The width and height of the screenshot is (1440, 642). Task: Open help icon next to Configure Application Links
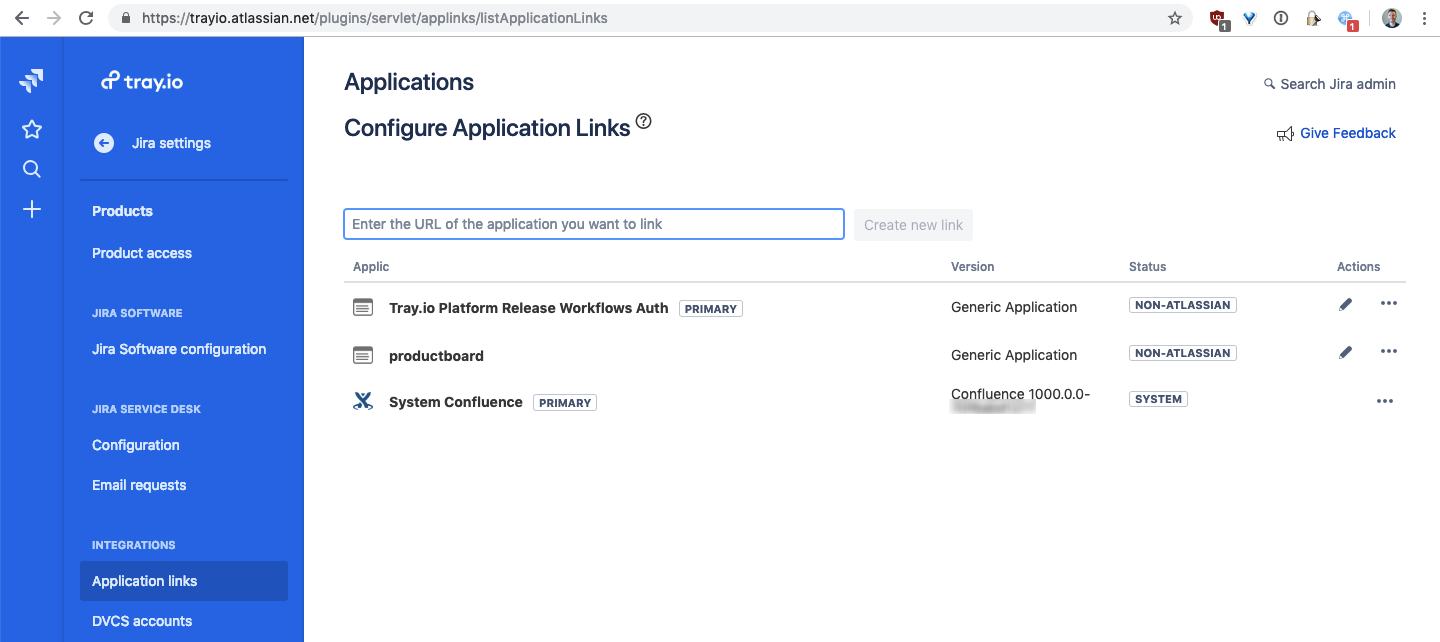[644, 122]
